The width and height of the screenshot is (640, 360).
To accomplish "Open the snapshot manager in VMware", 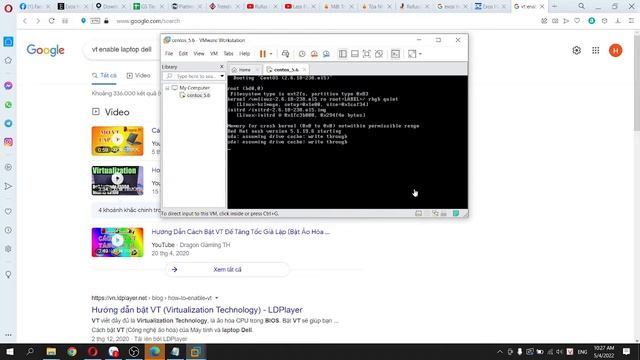I will 326,54.
